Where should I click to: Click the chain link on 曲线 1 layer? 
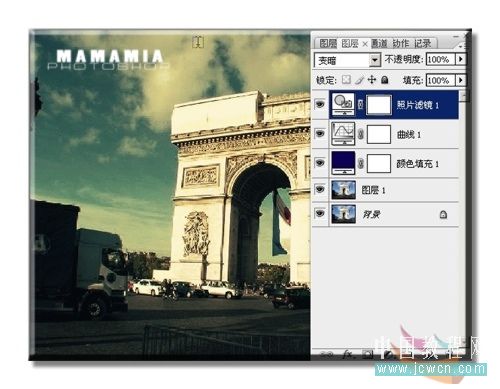(360, 135)
